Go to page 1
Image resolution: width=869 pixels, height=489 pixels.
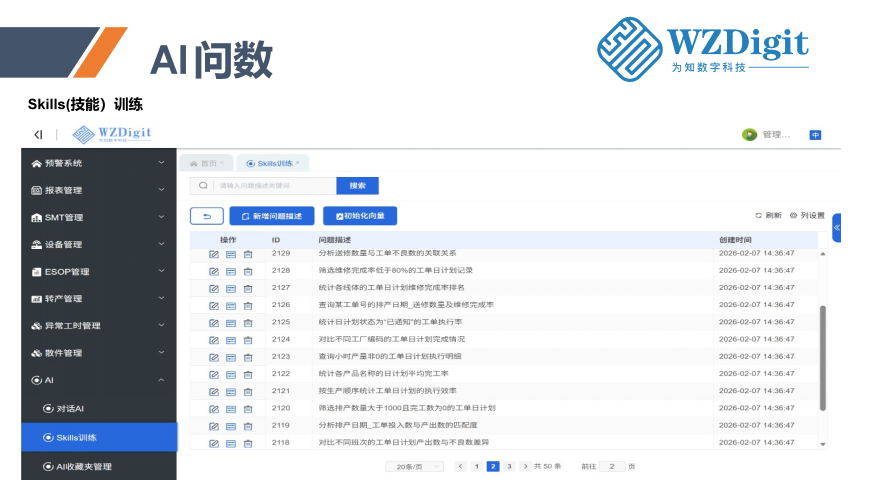coord(477,467)
